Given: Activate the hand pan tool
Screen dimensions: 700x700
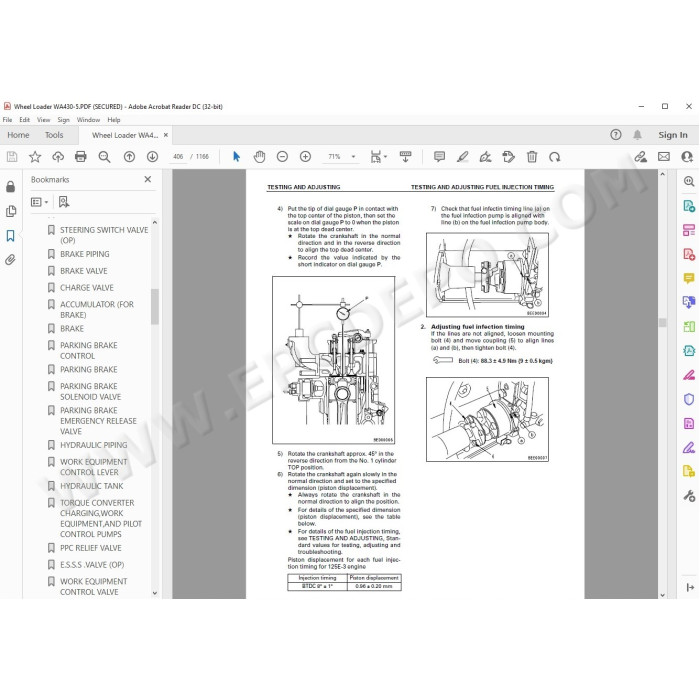Looking at the screenshot, I should click(259, 157).
